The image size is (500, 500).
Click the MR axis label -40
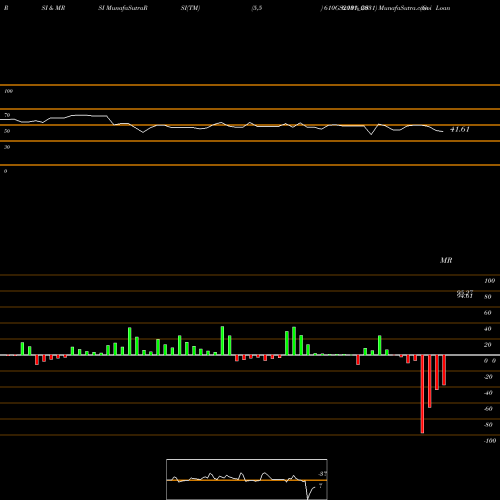488,393
